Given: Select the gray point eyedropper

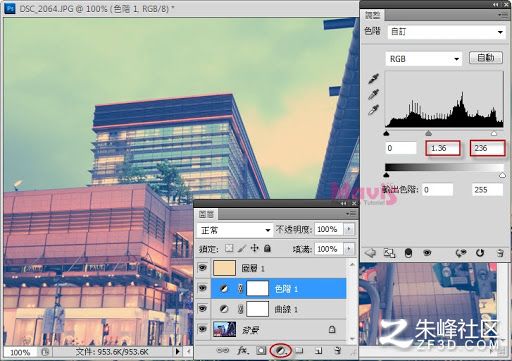Looking at the screenshot, I should click(x=374, y=94).
